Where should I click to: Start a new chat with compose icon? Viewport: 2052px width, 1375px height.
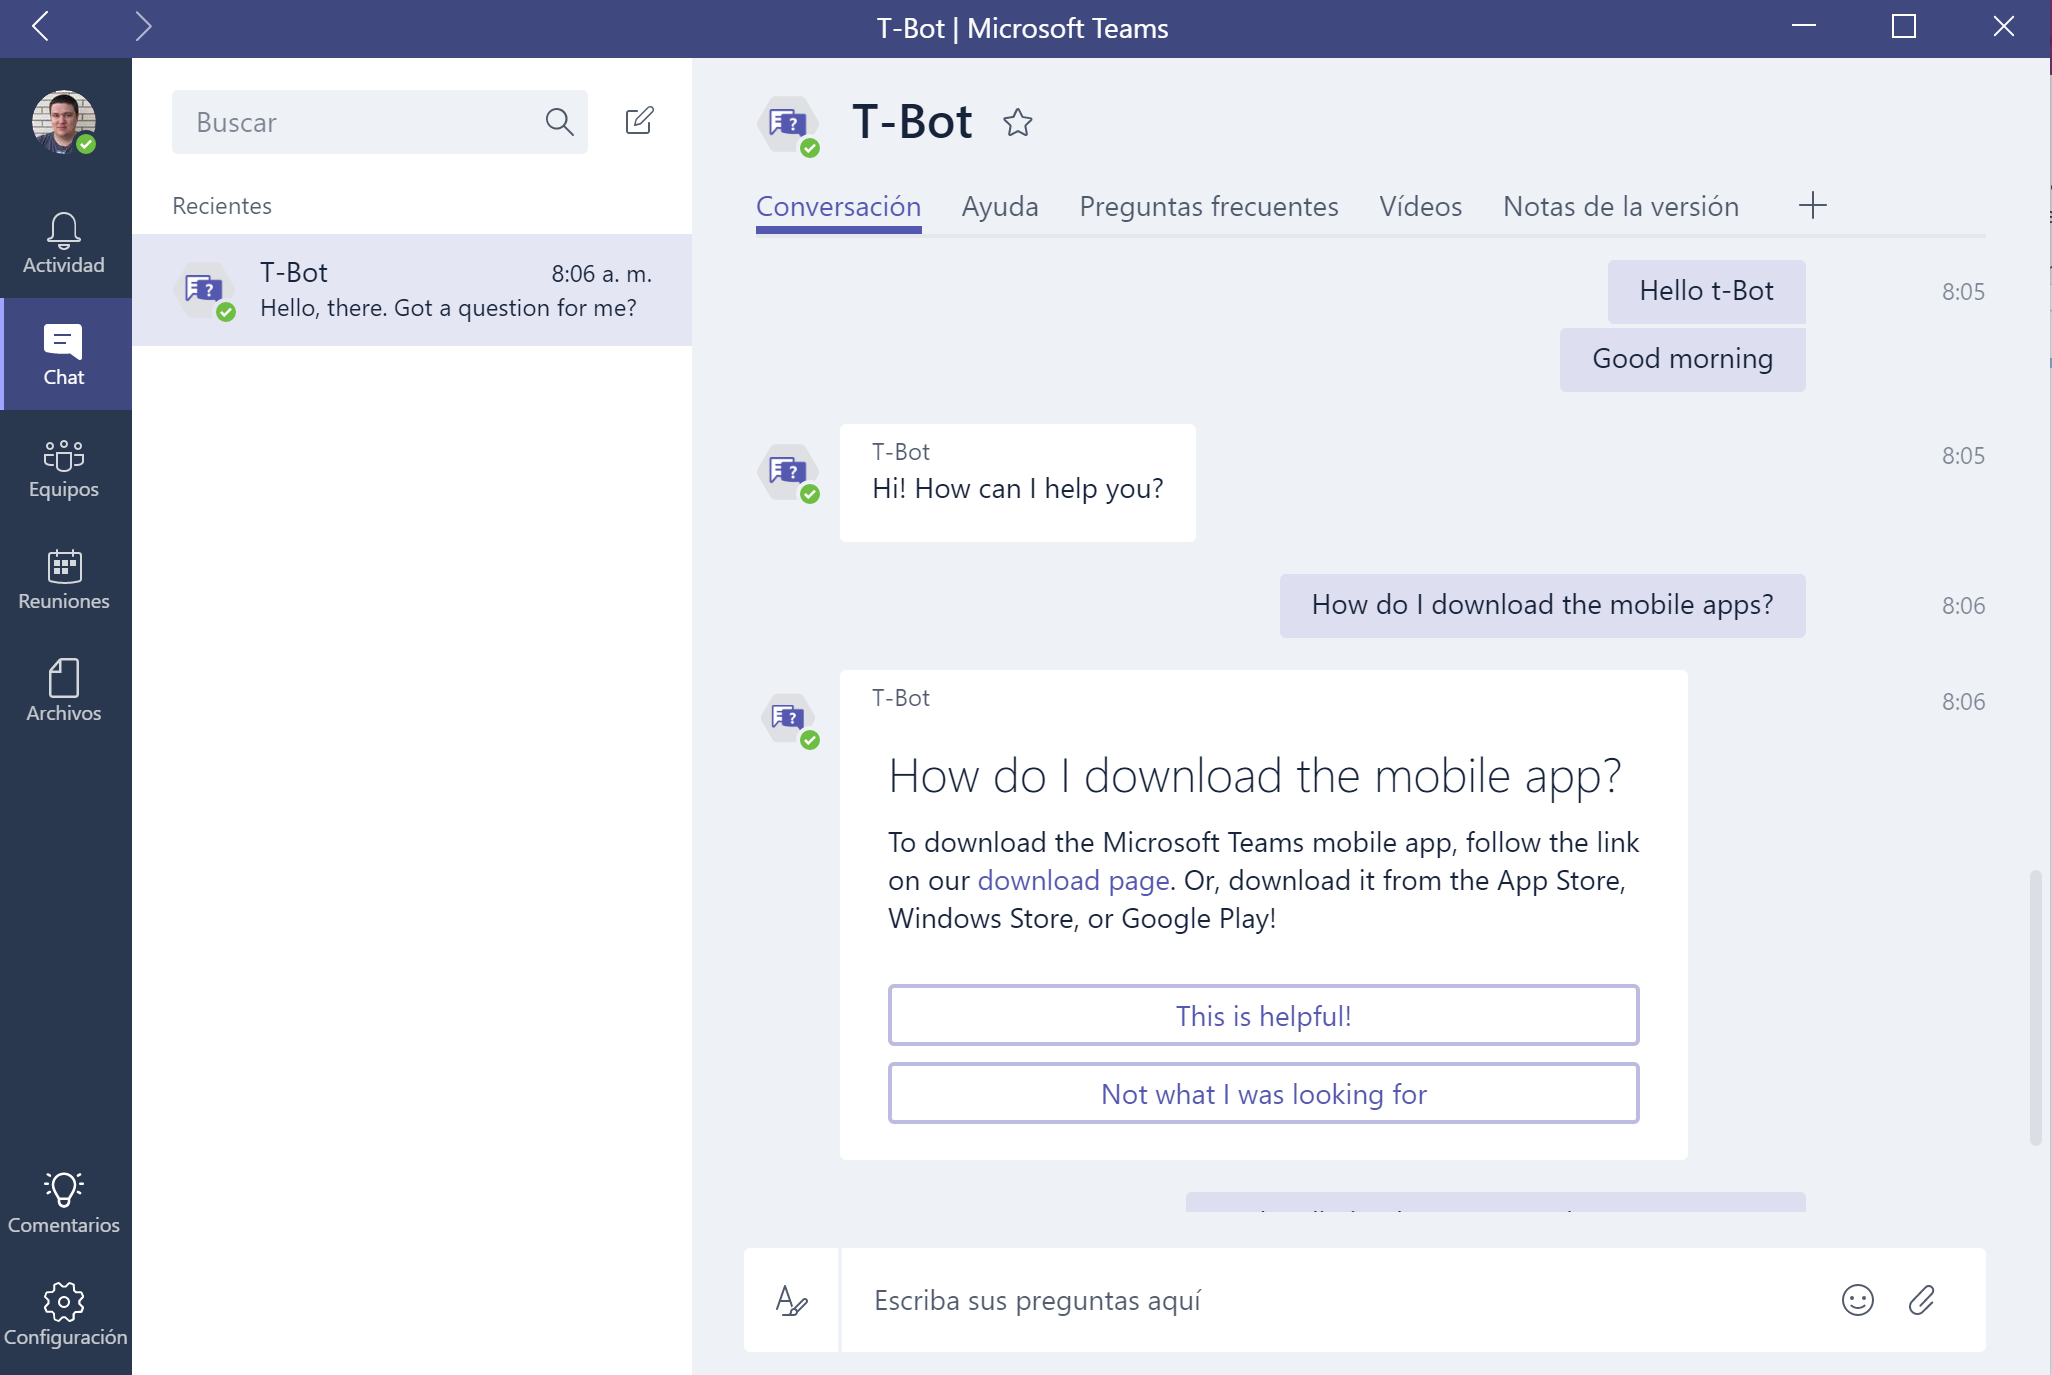click(x=639, y=121)
